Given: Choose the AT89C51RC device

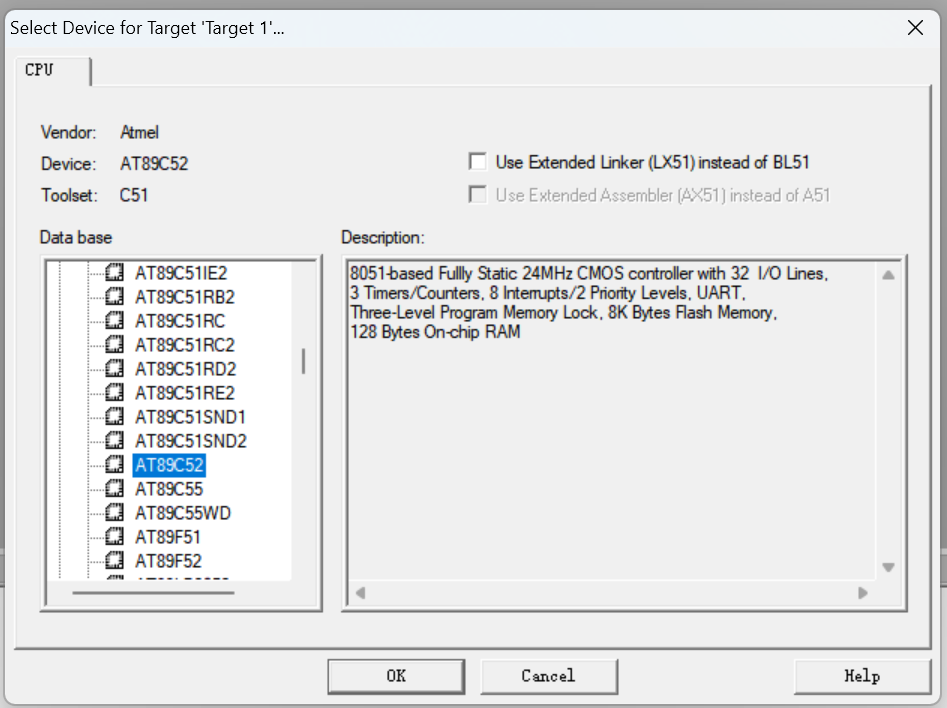Looking at the screenshot, I should (180, 321).
